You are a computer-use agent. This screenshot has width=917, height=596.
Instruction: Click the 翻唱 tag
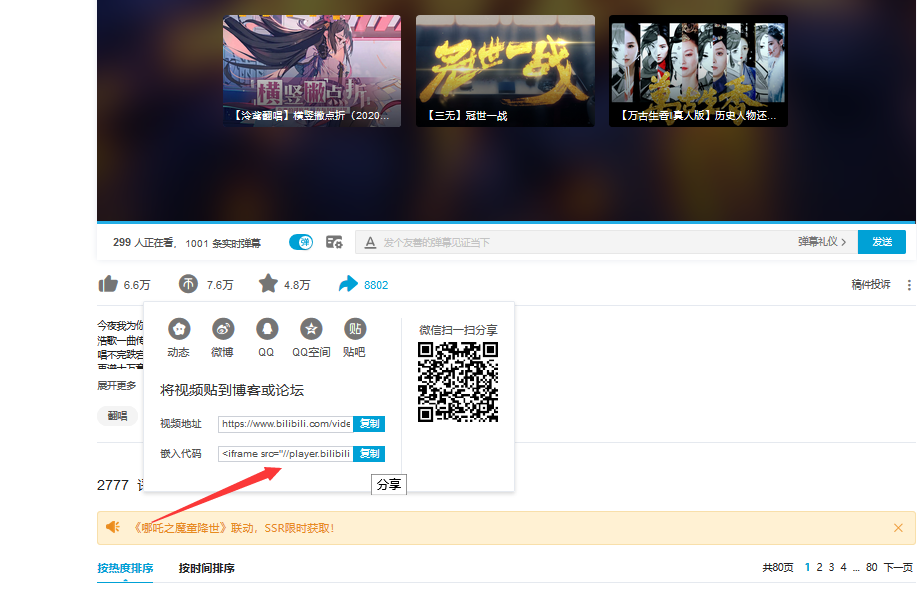click(117, 416)
